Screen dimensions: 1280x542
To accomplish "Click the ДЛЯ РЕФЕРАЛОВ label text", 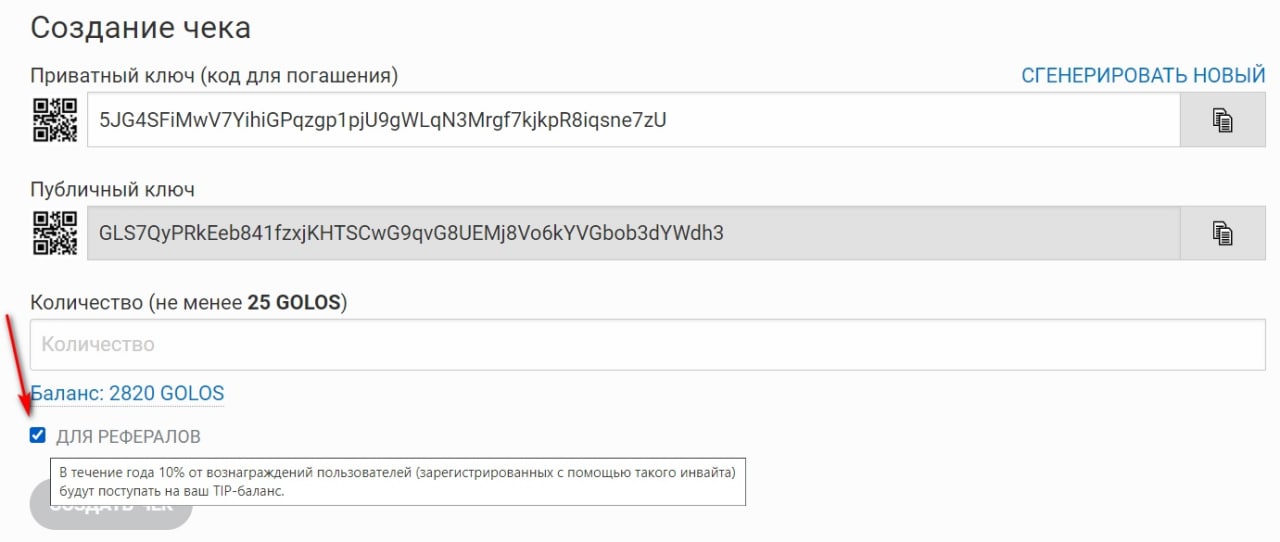I will click(x=128, y=437).
